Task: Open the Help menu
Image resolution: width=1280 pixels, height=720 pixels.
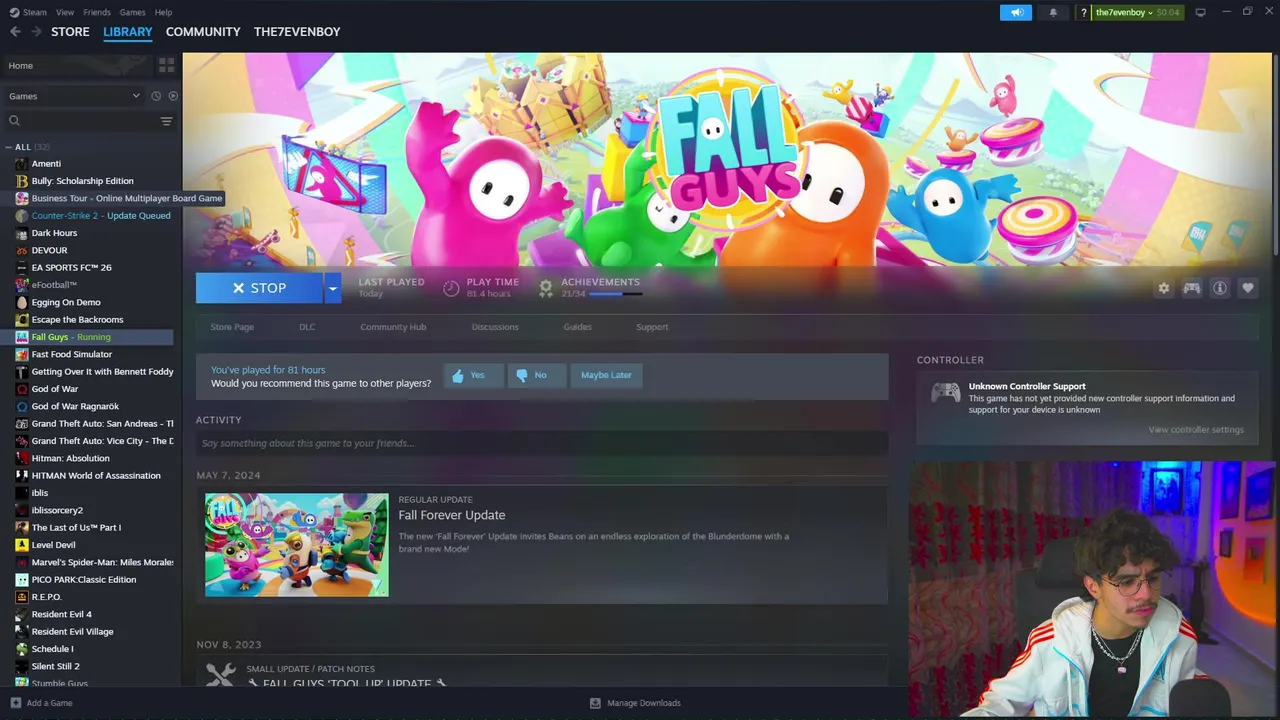Action: pos(163,12)
